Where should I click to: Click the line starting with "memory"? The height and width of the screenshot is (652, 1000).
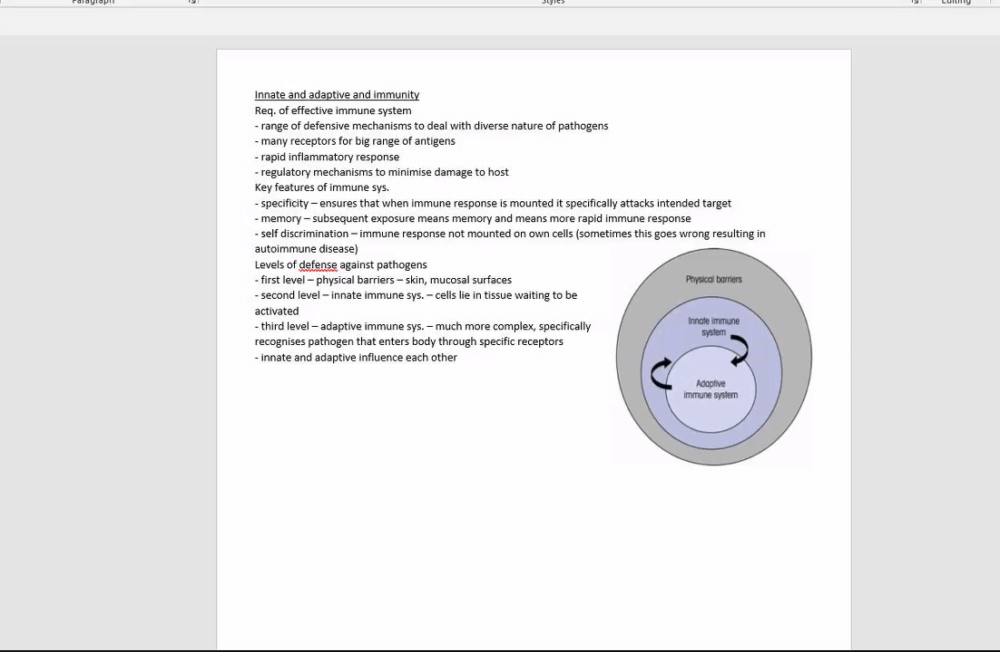click(473, 219)
